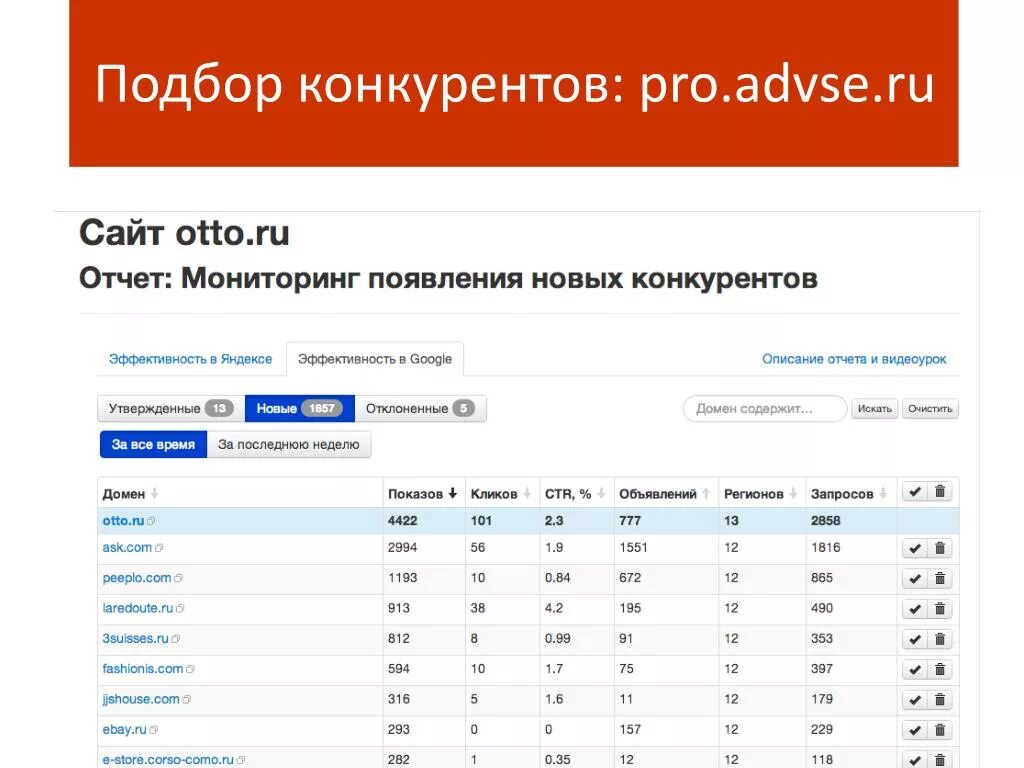Viewport: 1024px width, 768px height.
Task: Sort table by Показов column
Action: click(422, 494)
